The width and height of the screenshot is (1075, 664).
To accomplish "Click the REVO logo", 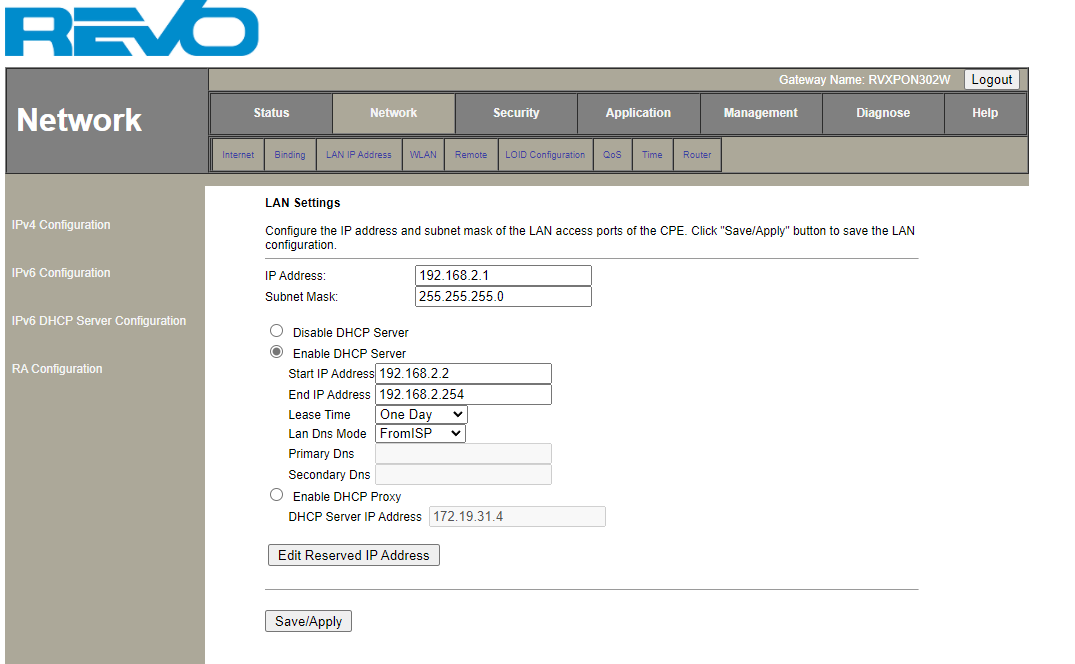I will click(131, 32).
